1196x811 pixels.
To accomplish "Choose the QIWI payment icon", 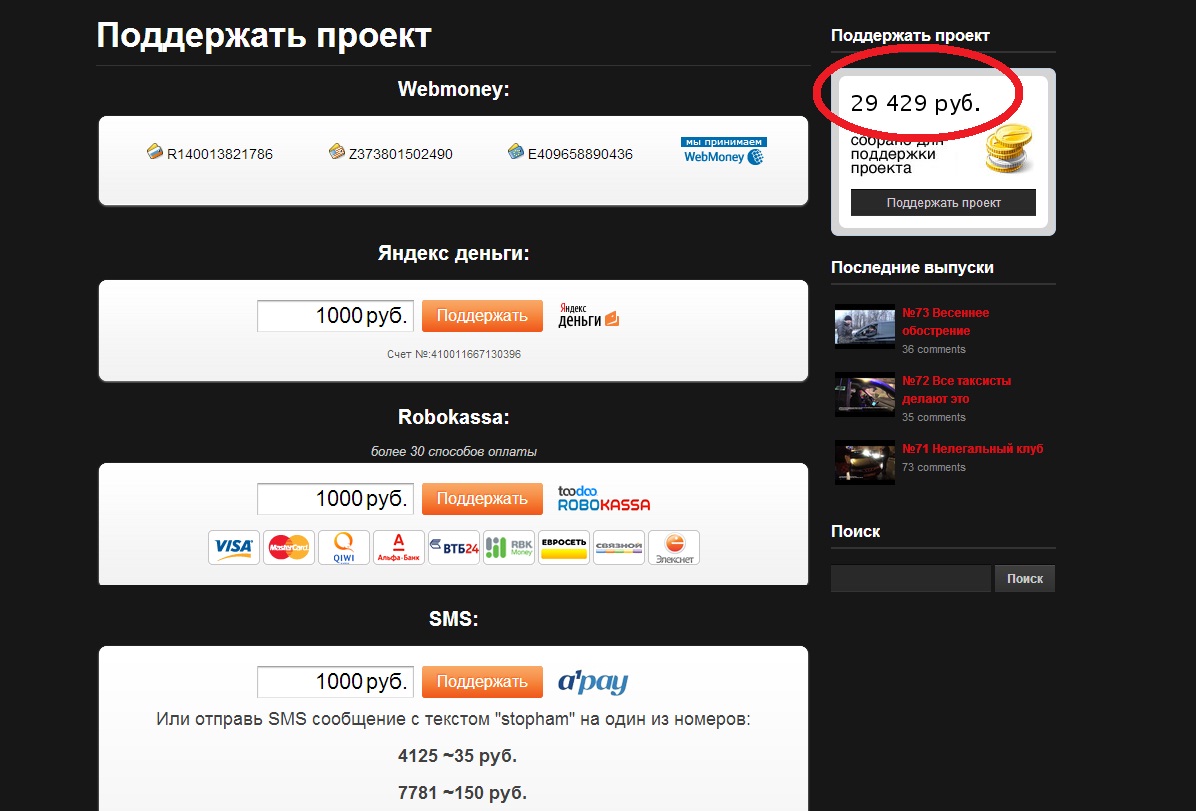I will (344, 547).
